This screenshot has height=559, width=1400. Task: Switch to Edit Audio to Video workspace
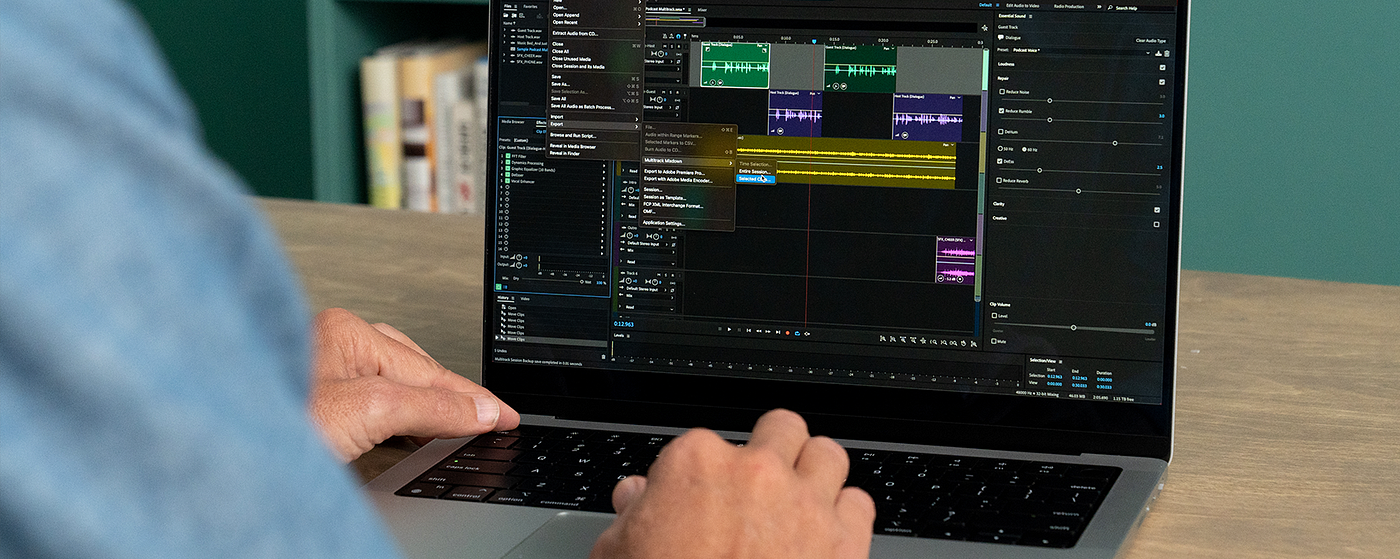[1023, 6]
